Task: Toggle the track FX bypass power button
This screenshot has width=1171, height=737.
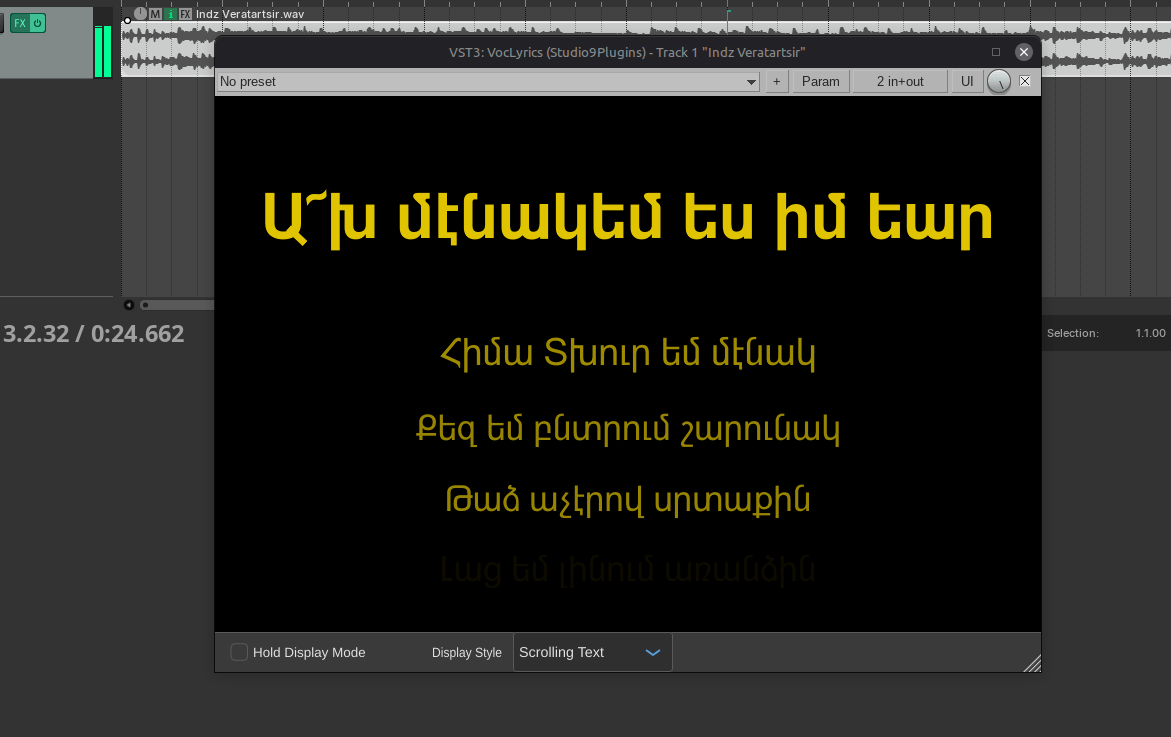Action: click(37, 23)
